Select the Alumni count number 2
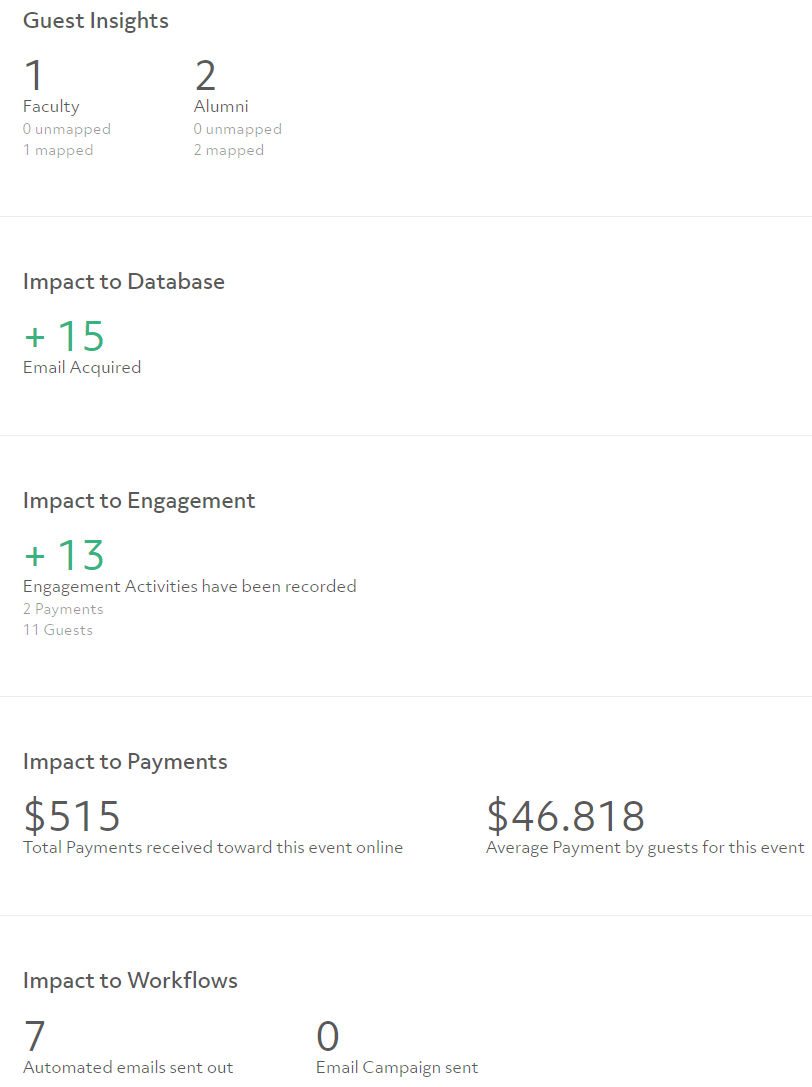This screenshot has width=812, height=1087. pos(205,75)
